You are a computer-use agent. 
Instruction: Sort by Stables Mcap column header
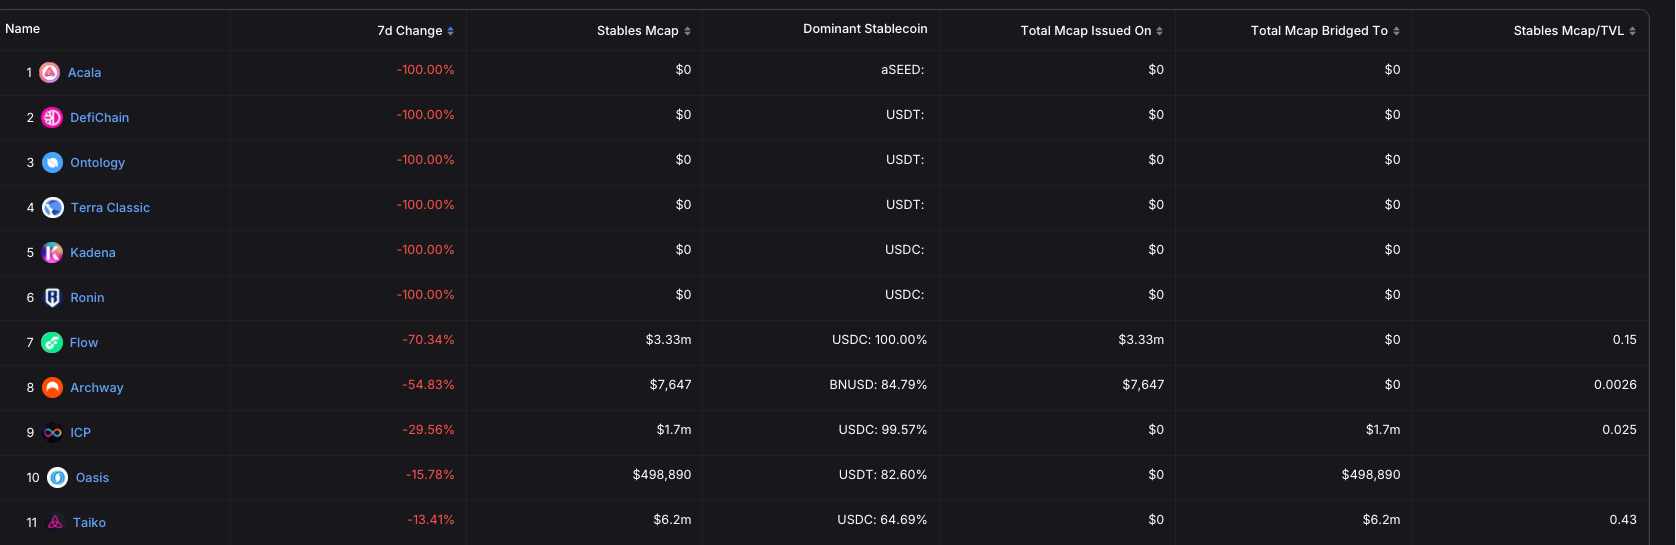coord(643,31)
